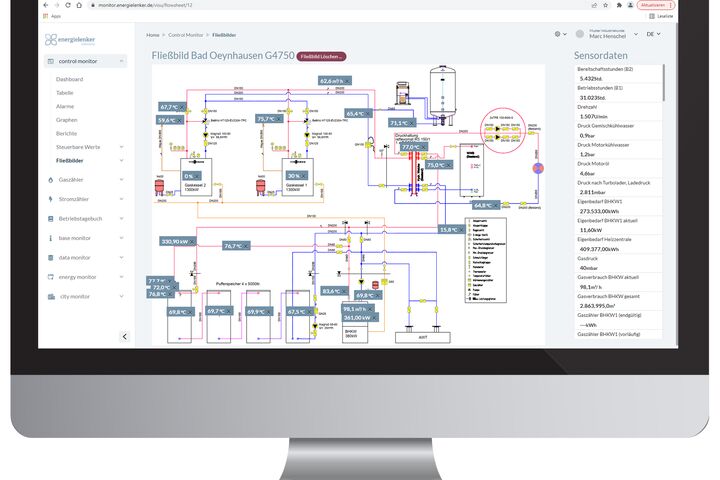The image size is (720, 480).
Task: Open the Alarme sidebar item
Action: tap(65, 107)
